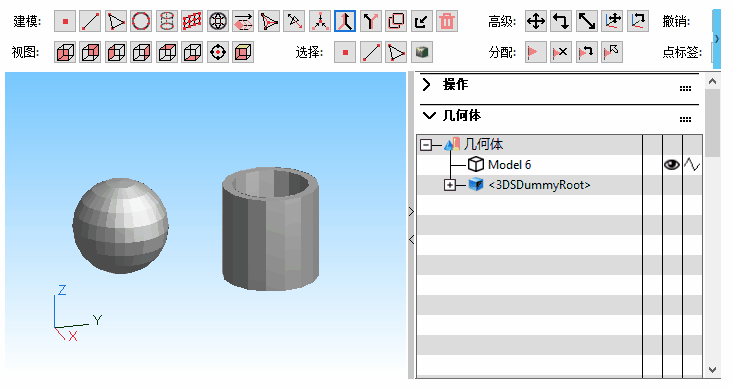The width and height of the screenshot is (732, 388).
Task: Select the create triangle face tool in 建模 row
Action: [x=116, y=21]
